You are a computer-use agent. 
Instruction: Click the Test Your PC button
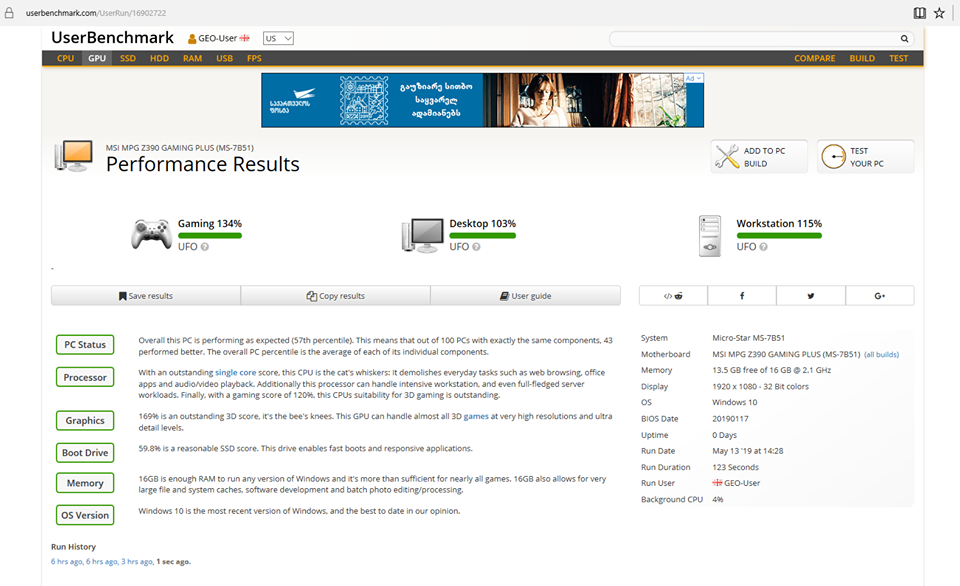[x=866, y=157]
